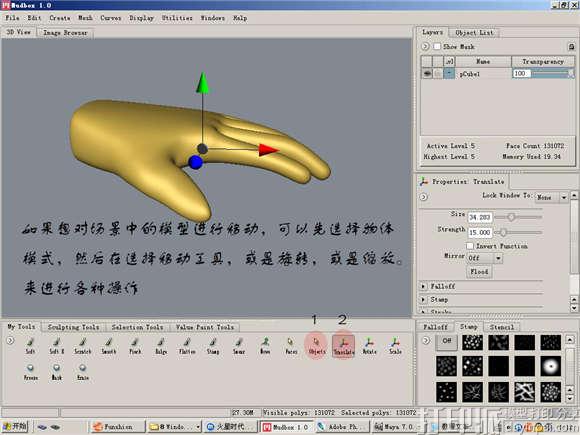580x435 pixels.
Task: Switch to Image Browser tab
Action: [x=65, y=33]
